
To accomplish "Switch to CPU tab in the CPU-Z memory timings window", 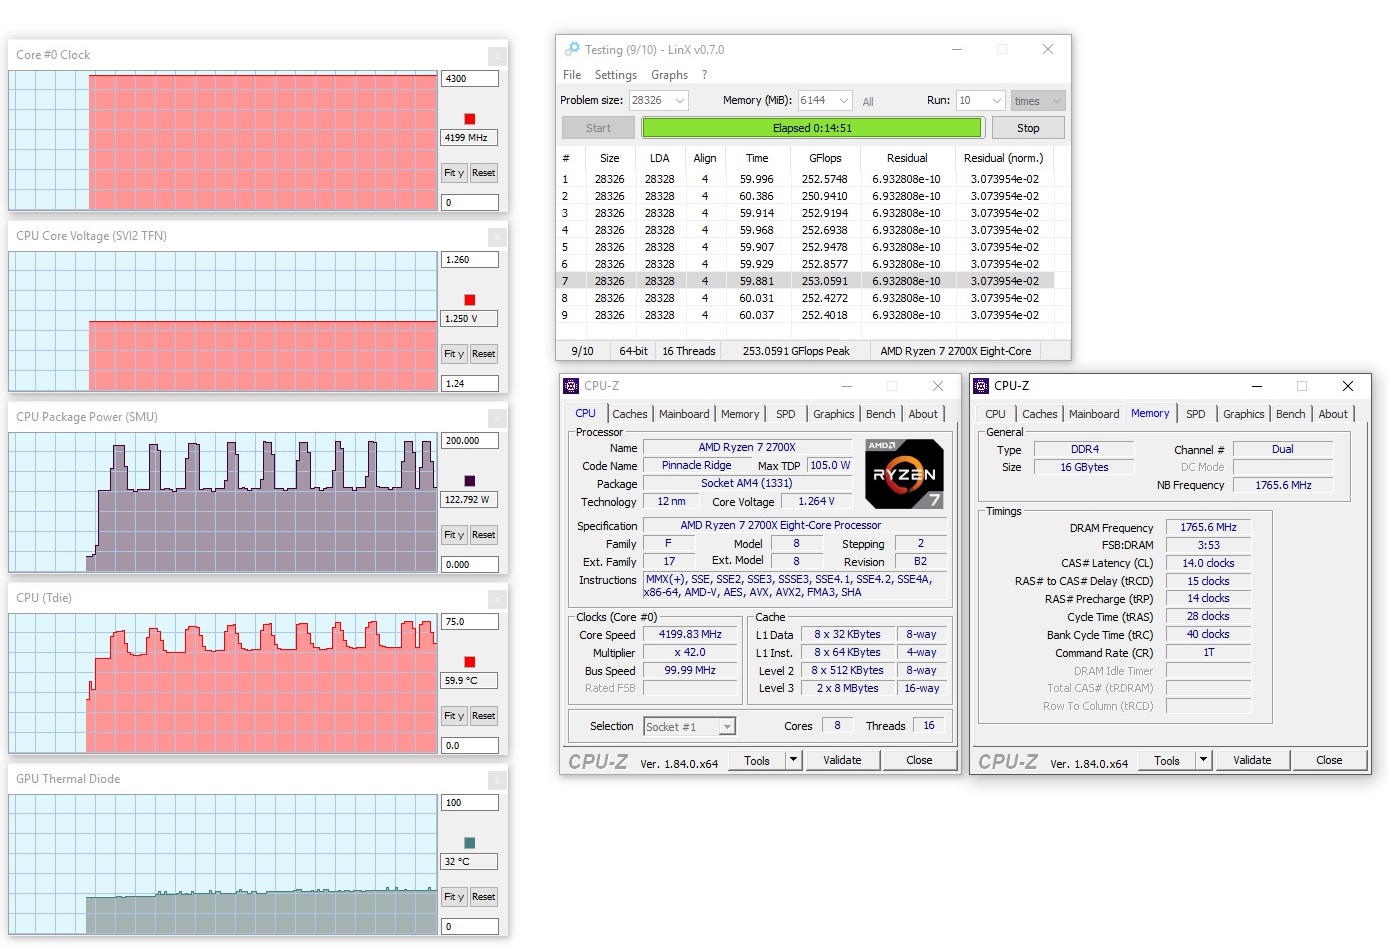I will (x=996, y=414).
